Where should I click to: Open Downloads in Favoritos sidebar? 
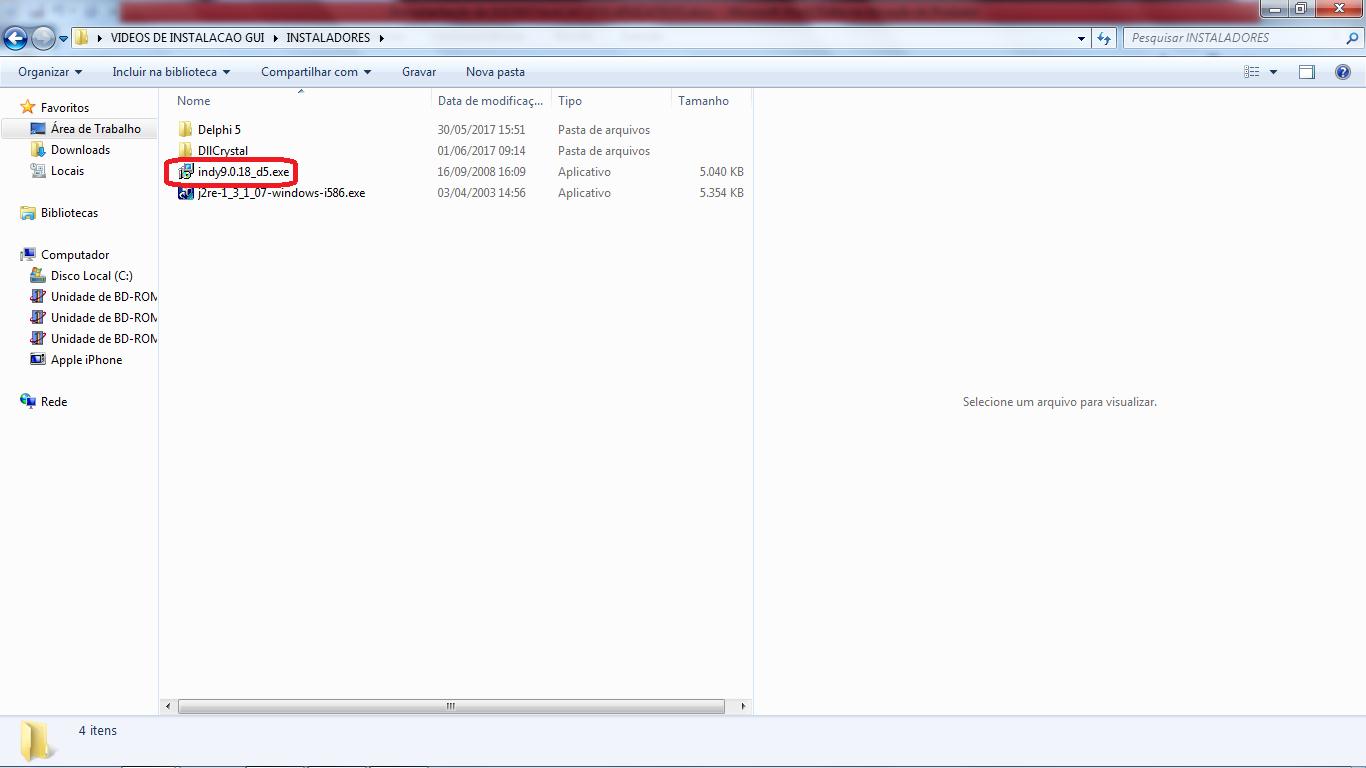80,150
